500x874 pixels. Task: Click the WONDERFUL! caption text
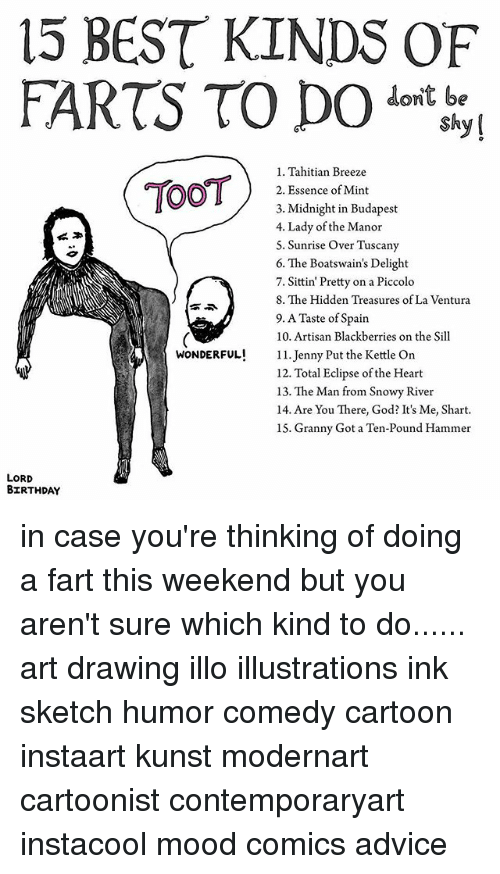tap(211, 355)
